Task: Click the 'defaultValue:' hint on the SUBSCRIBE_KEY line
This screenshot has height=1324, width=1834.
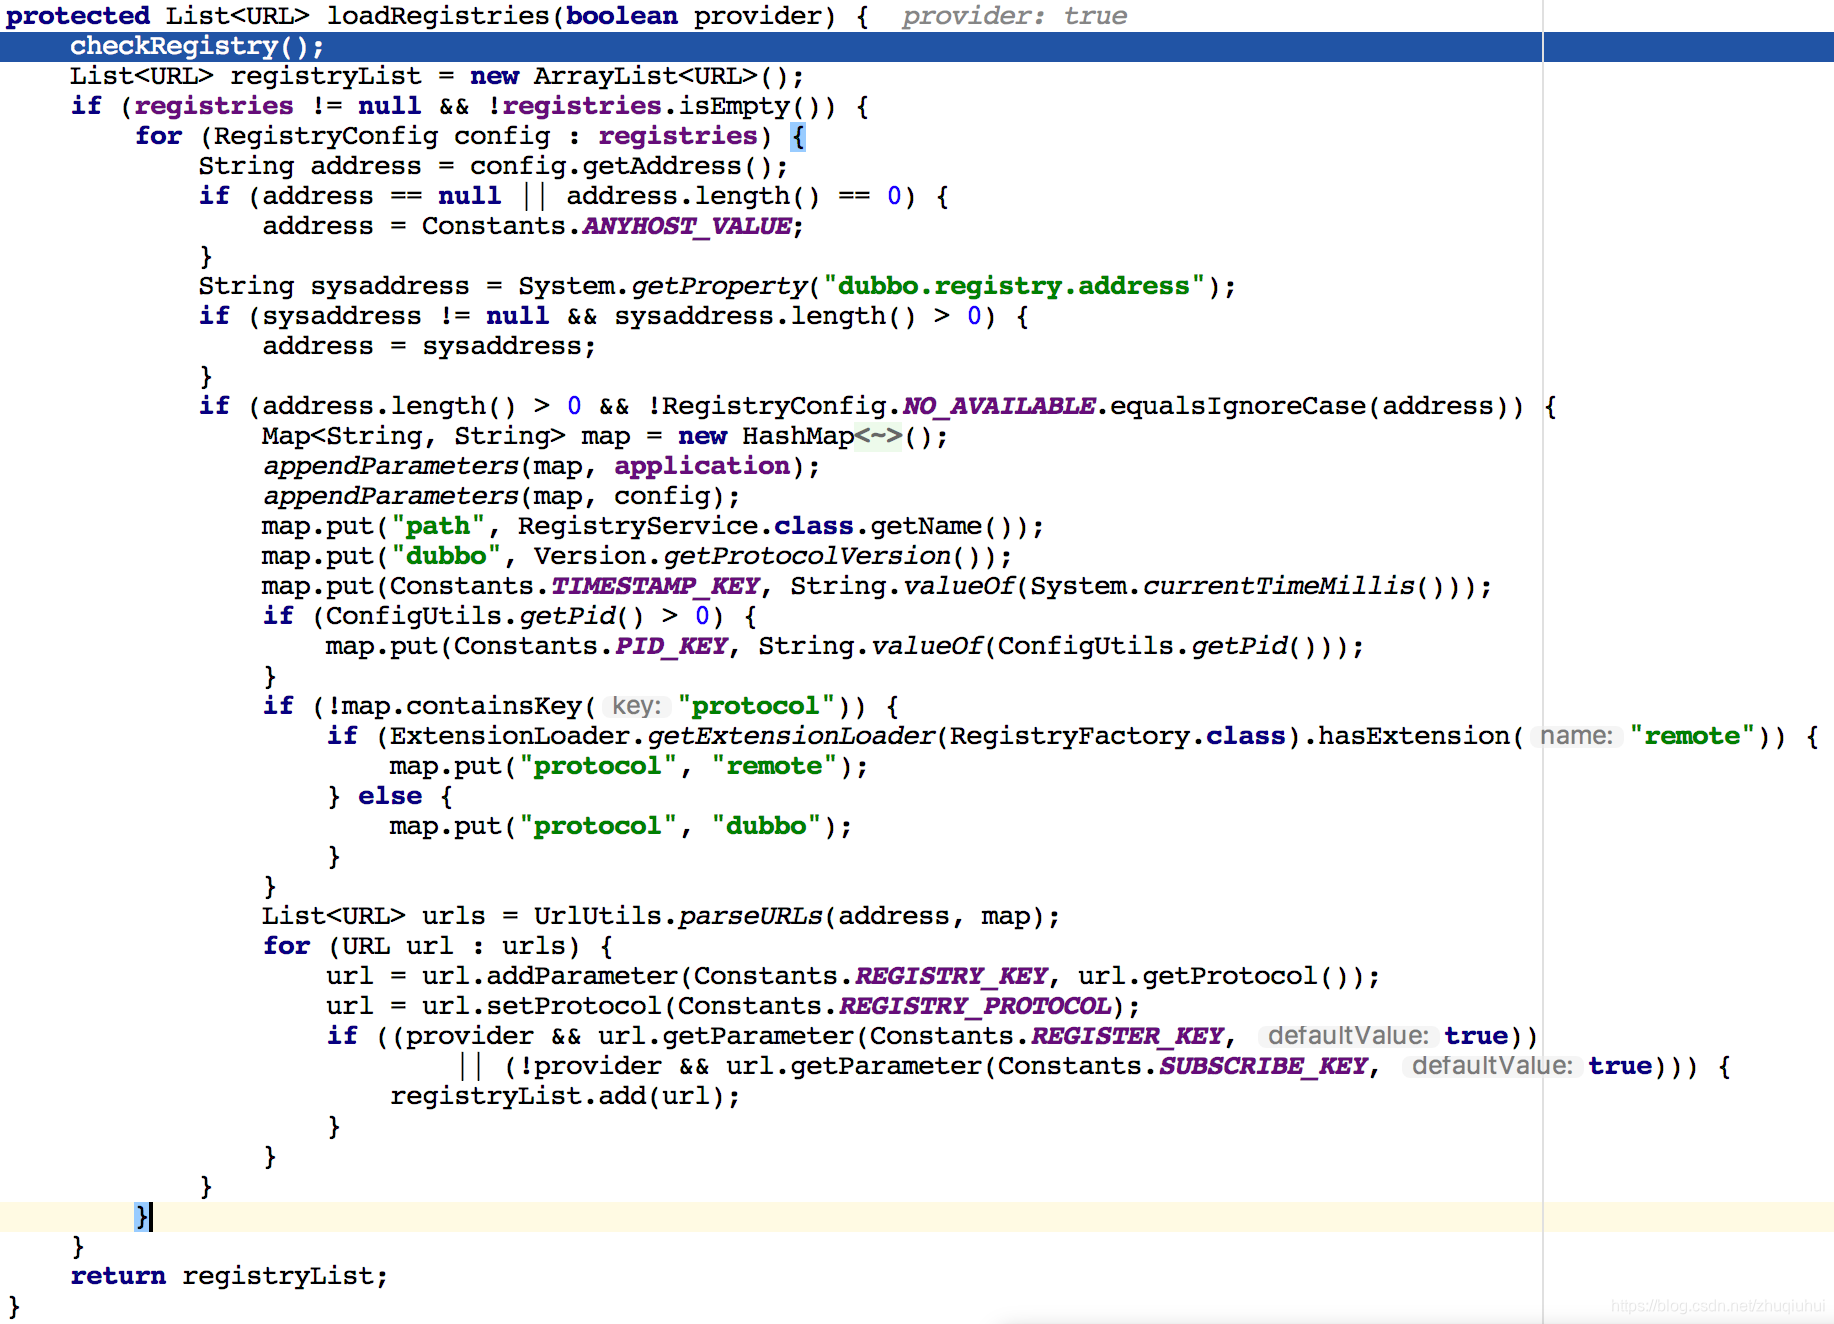Action: pyautogui.click(x=1492, y=1066)
